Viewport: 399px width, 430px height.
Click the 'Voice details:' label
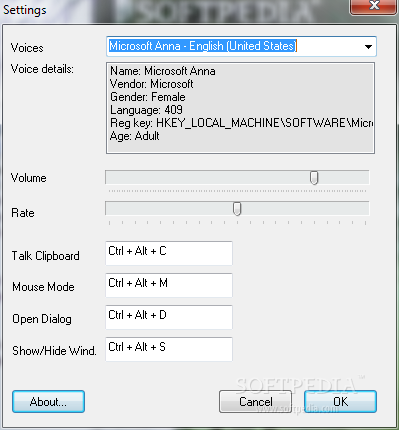(x=42, y=69)
